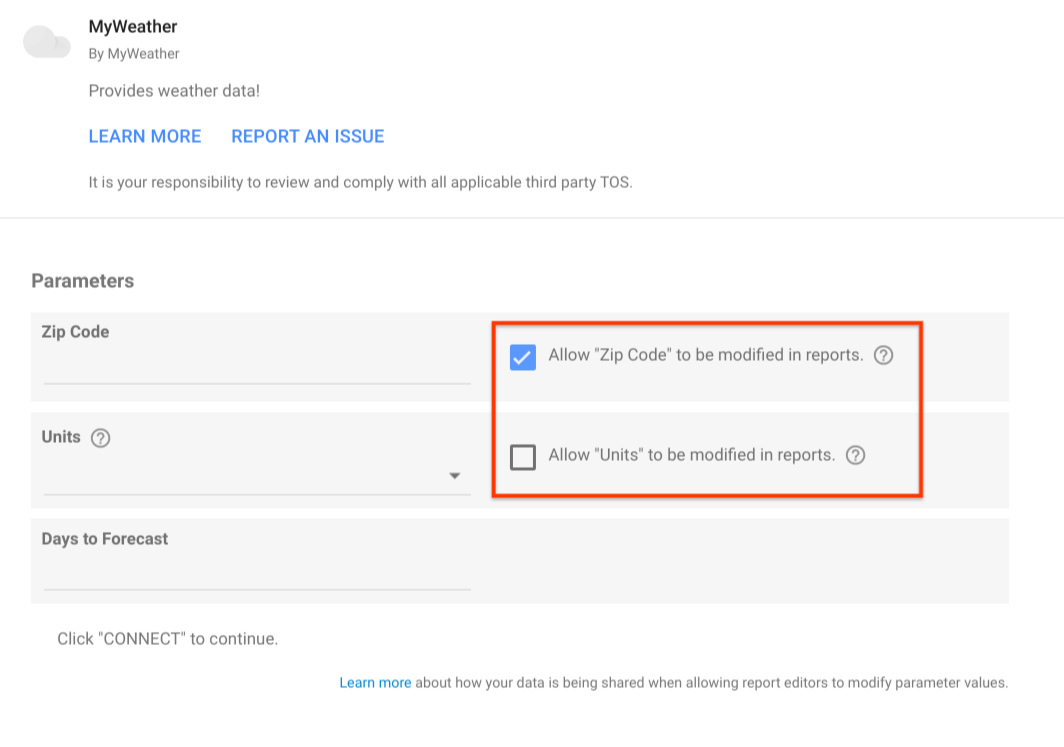Select the question mark icon after Units parameter
Viewport: 1064px width, 747px height.
[x=100, y=437]
